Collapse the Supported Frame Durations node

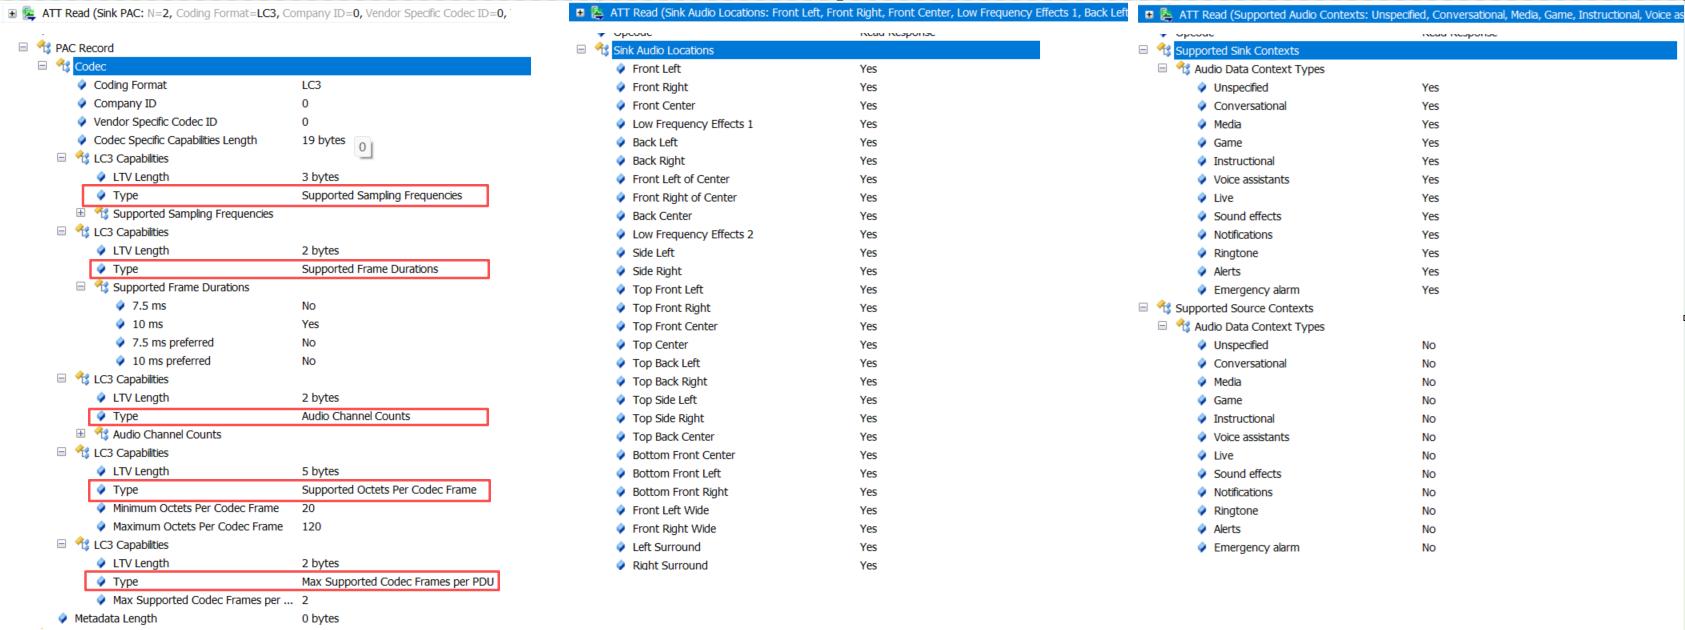(81, 287)
